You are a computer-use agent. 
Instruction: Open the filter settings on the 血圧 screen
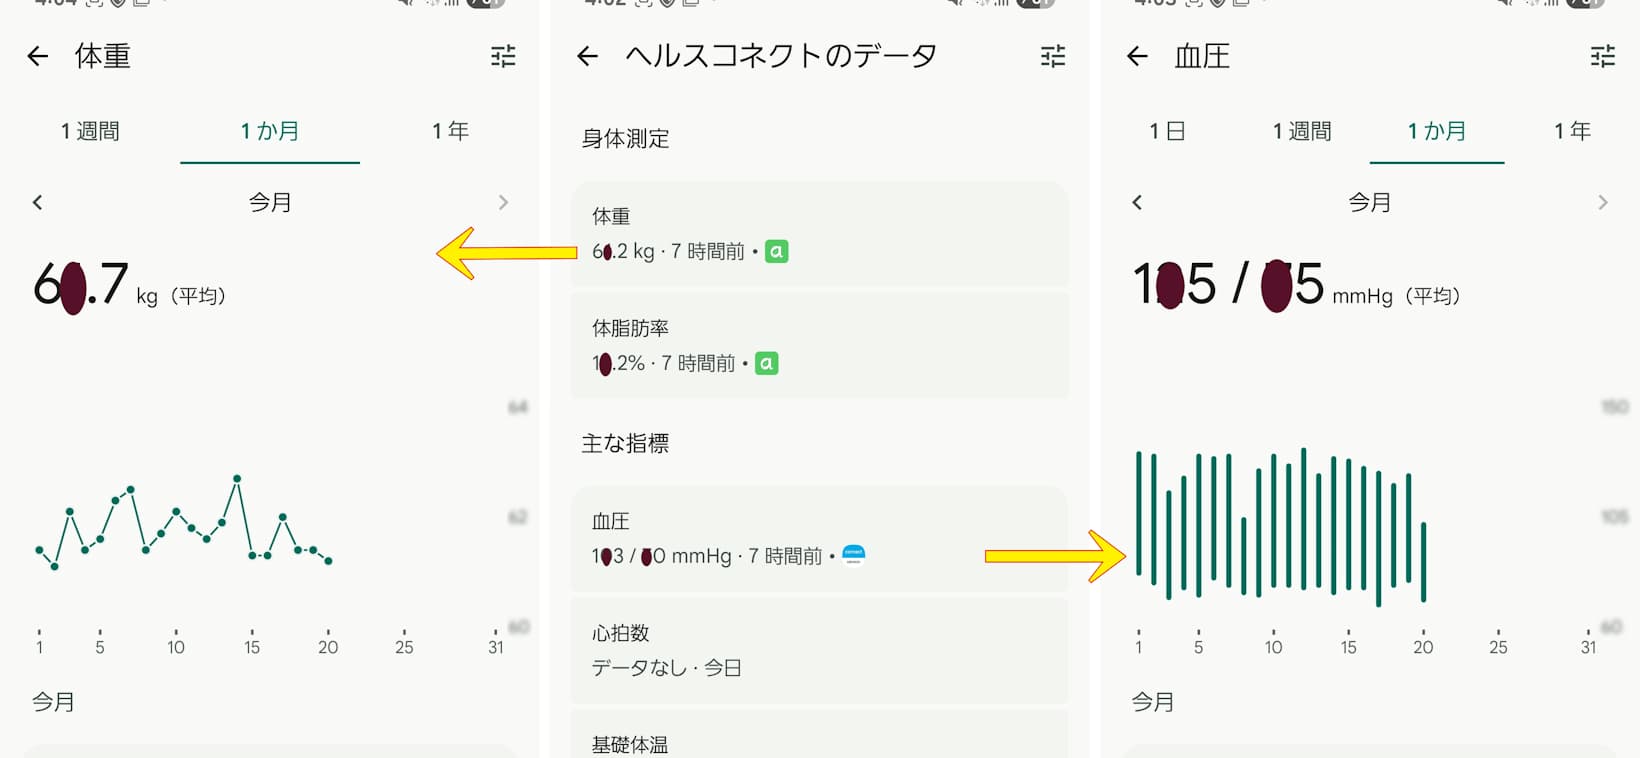tap(1602, 57)
